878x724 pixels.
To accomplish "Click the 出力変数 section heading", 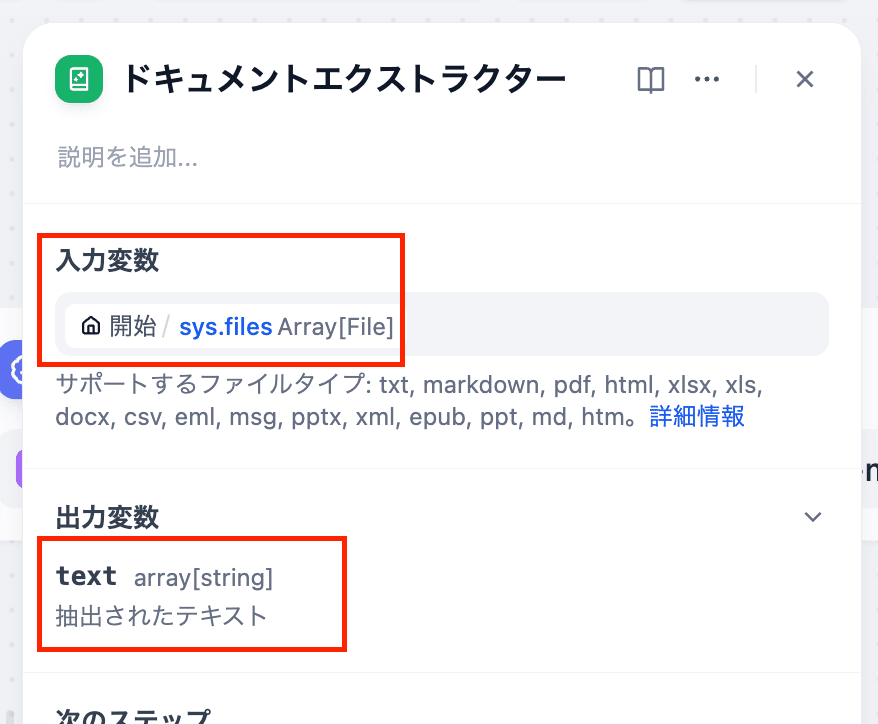I will click(x=107, y=517).
